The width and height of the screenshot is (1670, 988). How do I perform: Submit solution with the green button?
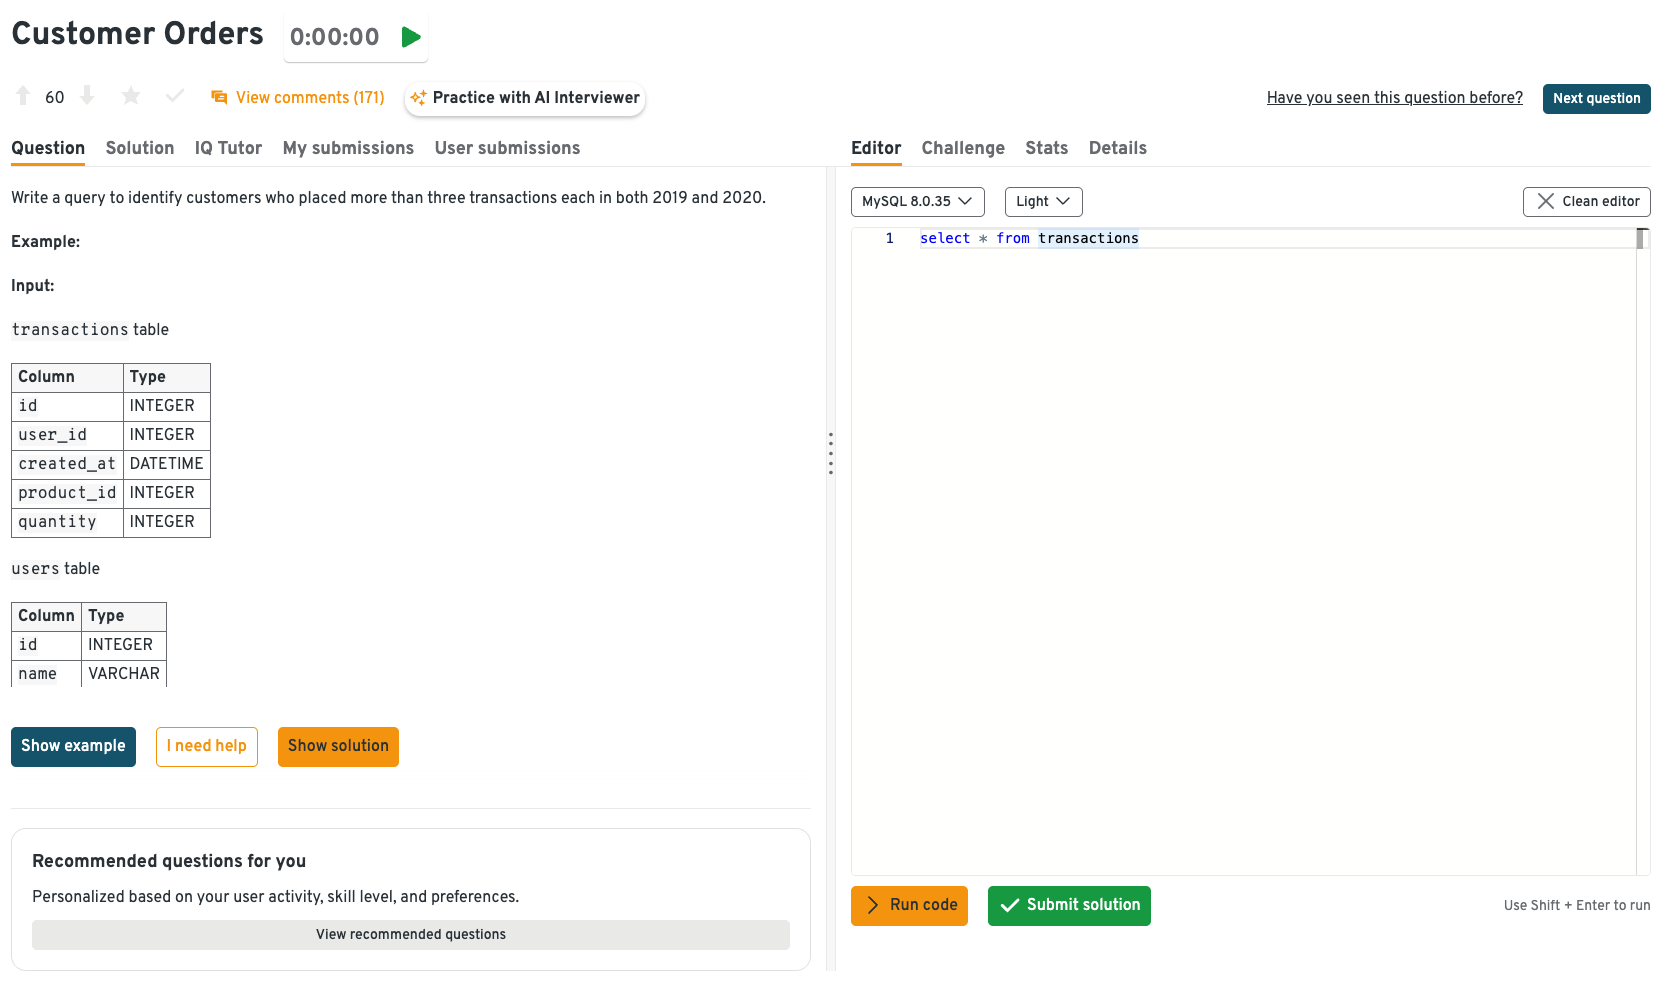tap(1069, 906)
